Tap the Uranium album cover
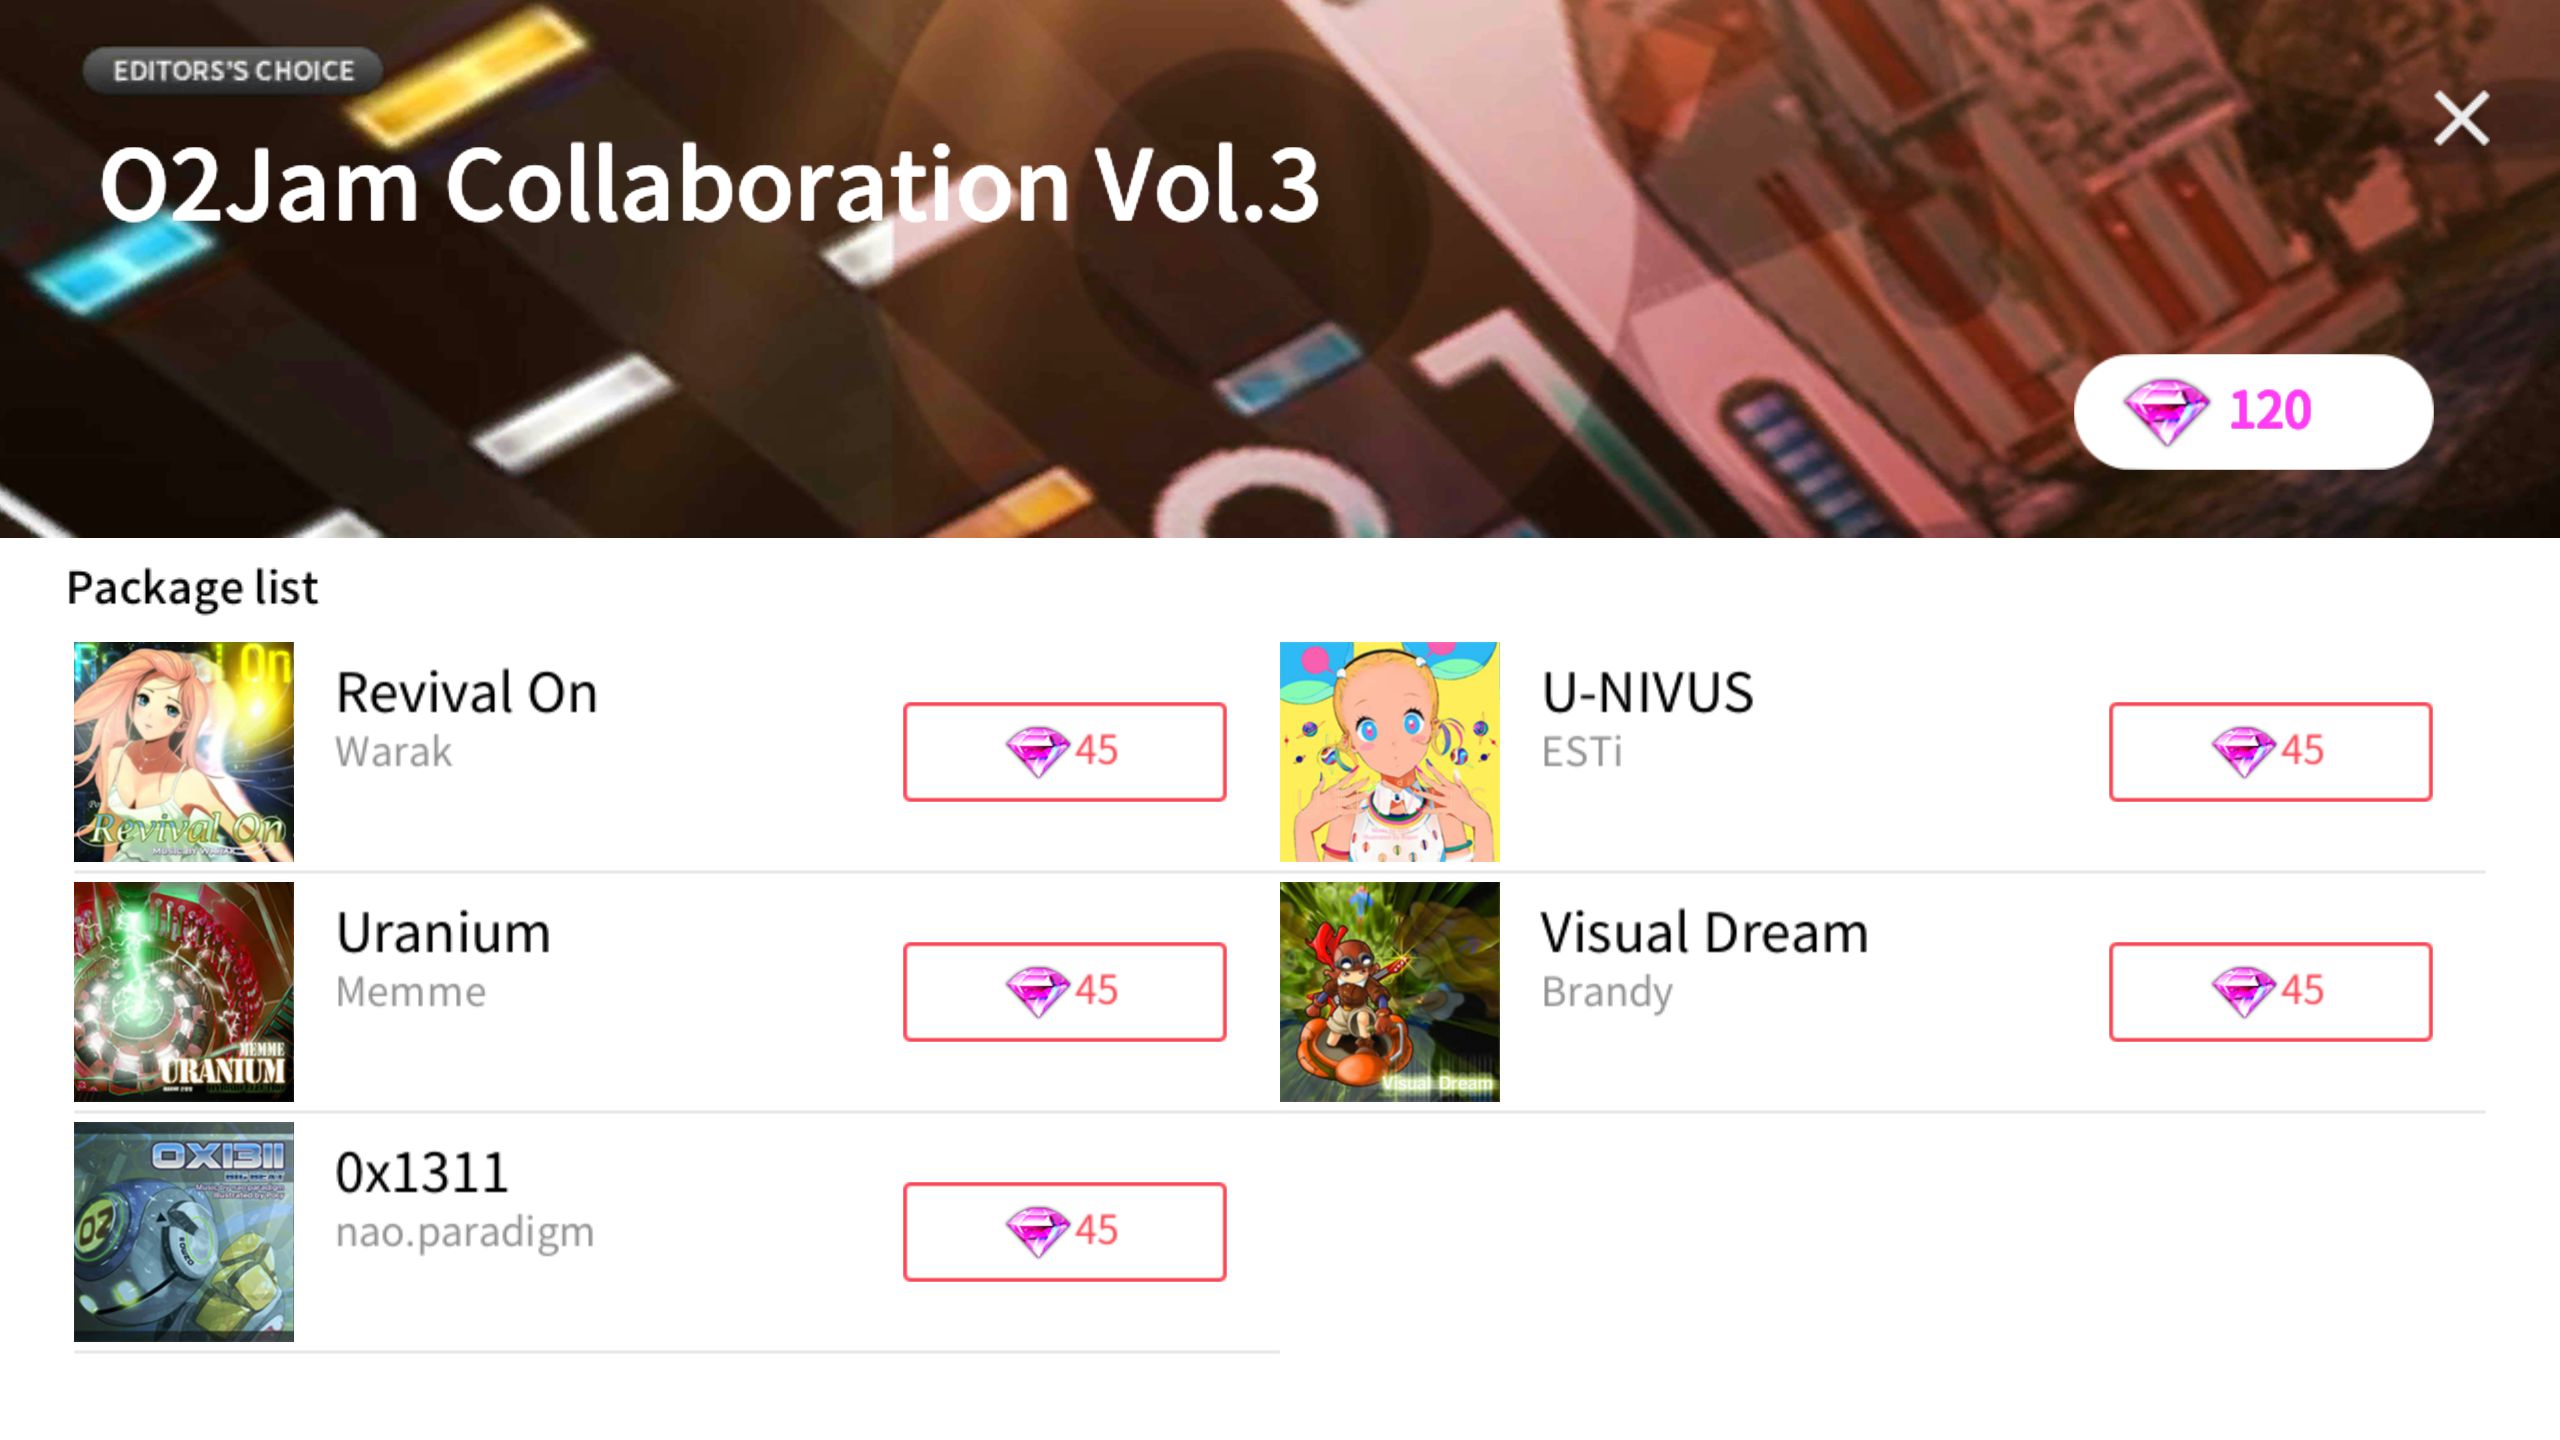 [184, 992]
